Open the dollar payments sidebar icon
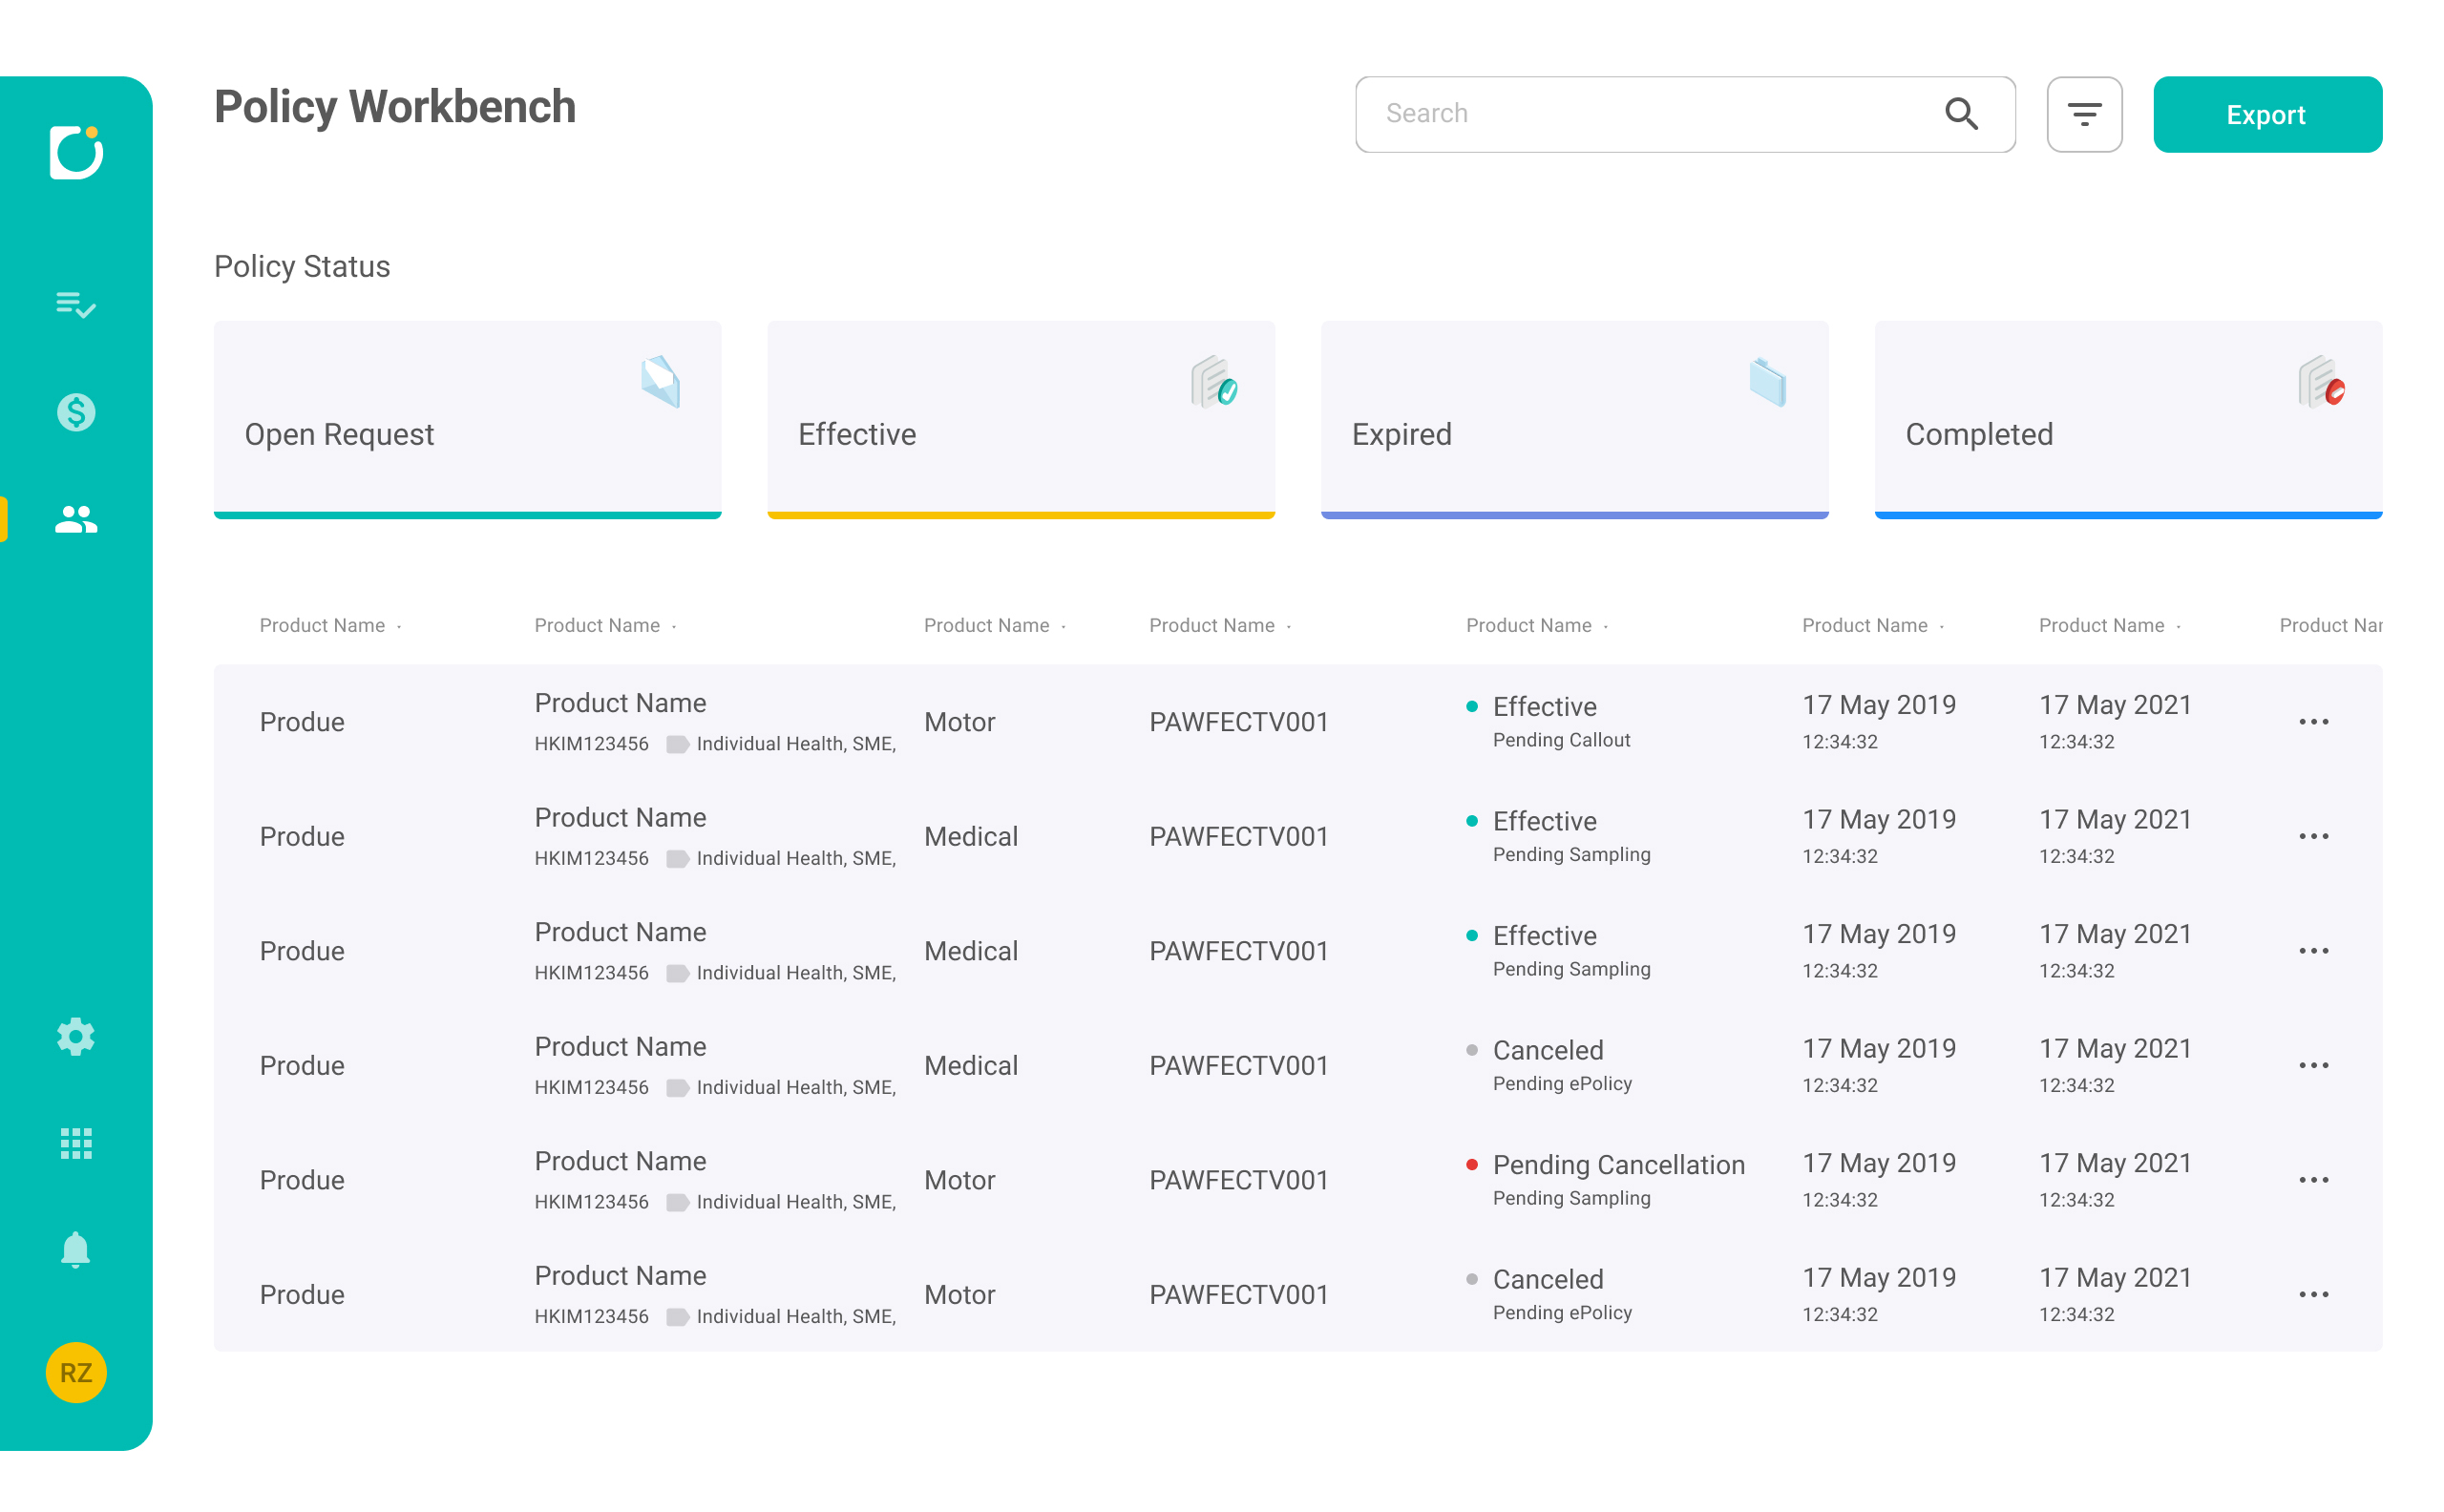Screen dimensions: 2444x1512 pyautogui.click(x=76, y=412)
